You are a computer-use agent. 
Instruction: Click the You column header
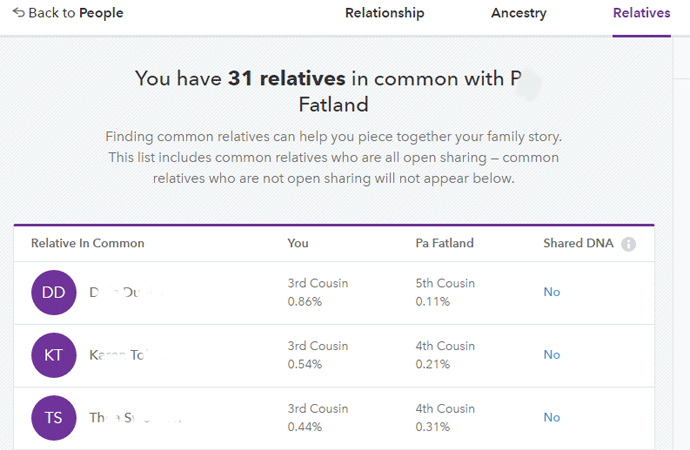pos(298,243)
